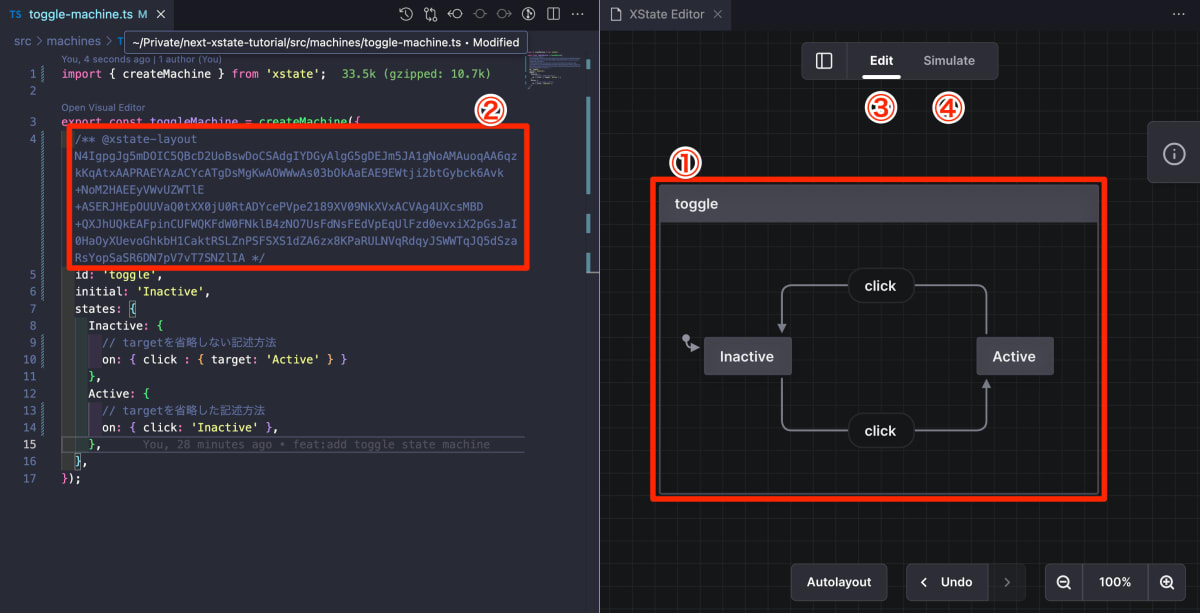1200x613 pixels.
Task: Open file history clock icon in editor toolbar
Action: [406, 14]
